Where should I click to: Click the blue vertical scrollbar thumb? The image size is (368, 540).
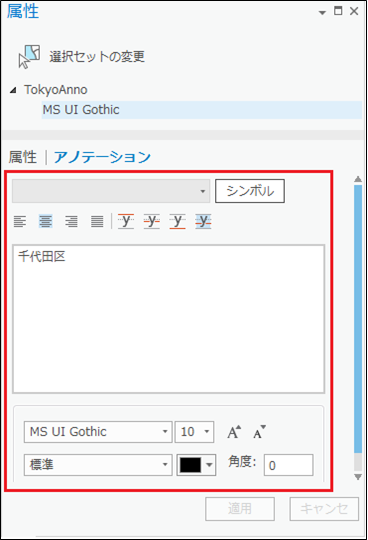pos(358,319)
